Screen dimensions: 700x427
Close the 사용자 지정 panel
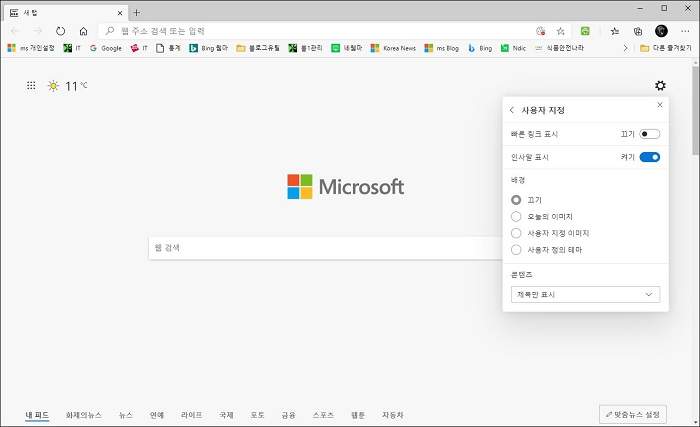(660, 105)
